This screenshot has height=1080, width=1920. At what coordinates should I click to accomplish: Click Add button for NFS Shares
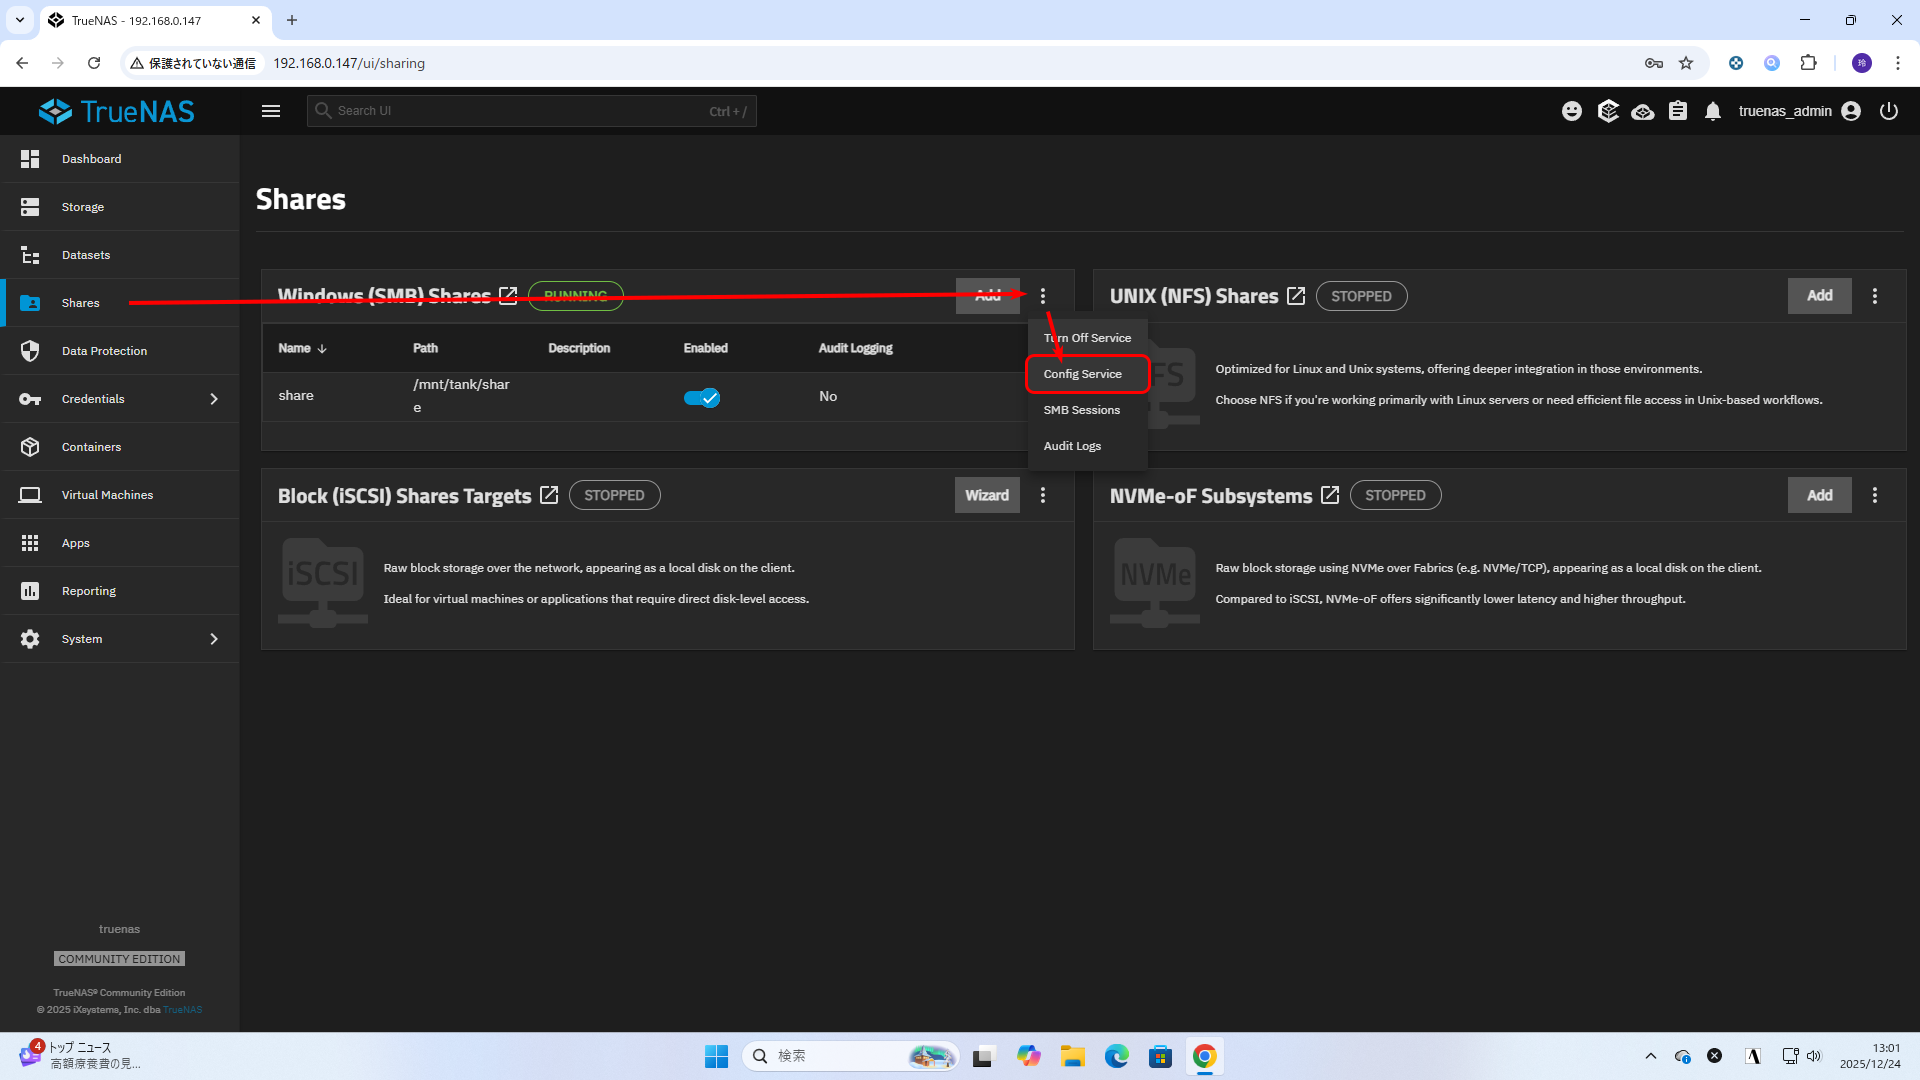(1819, 296)
